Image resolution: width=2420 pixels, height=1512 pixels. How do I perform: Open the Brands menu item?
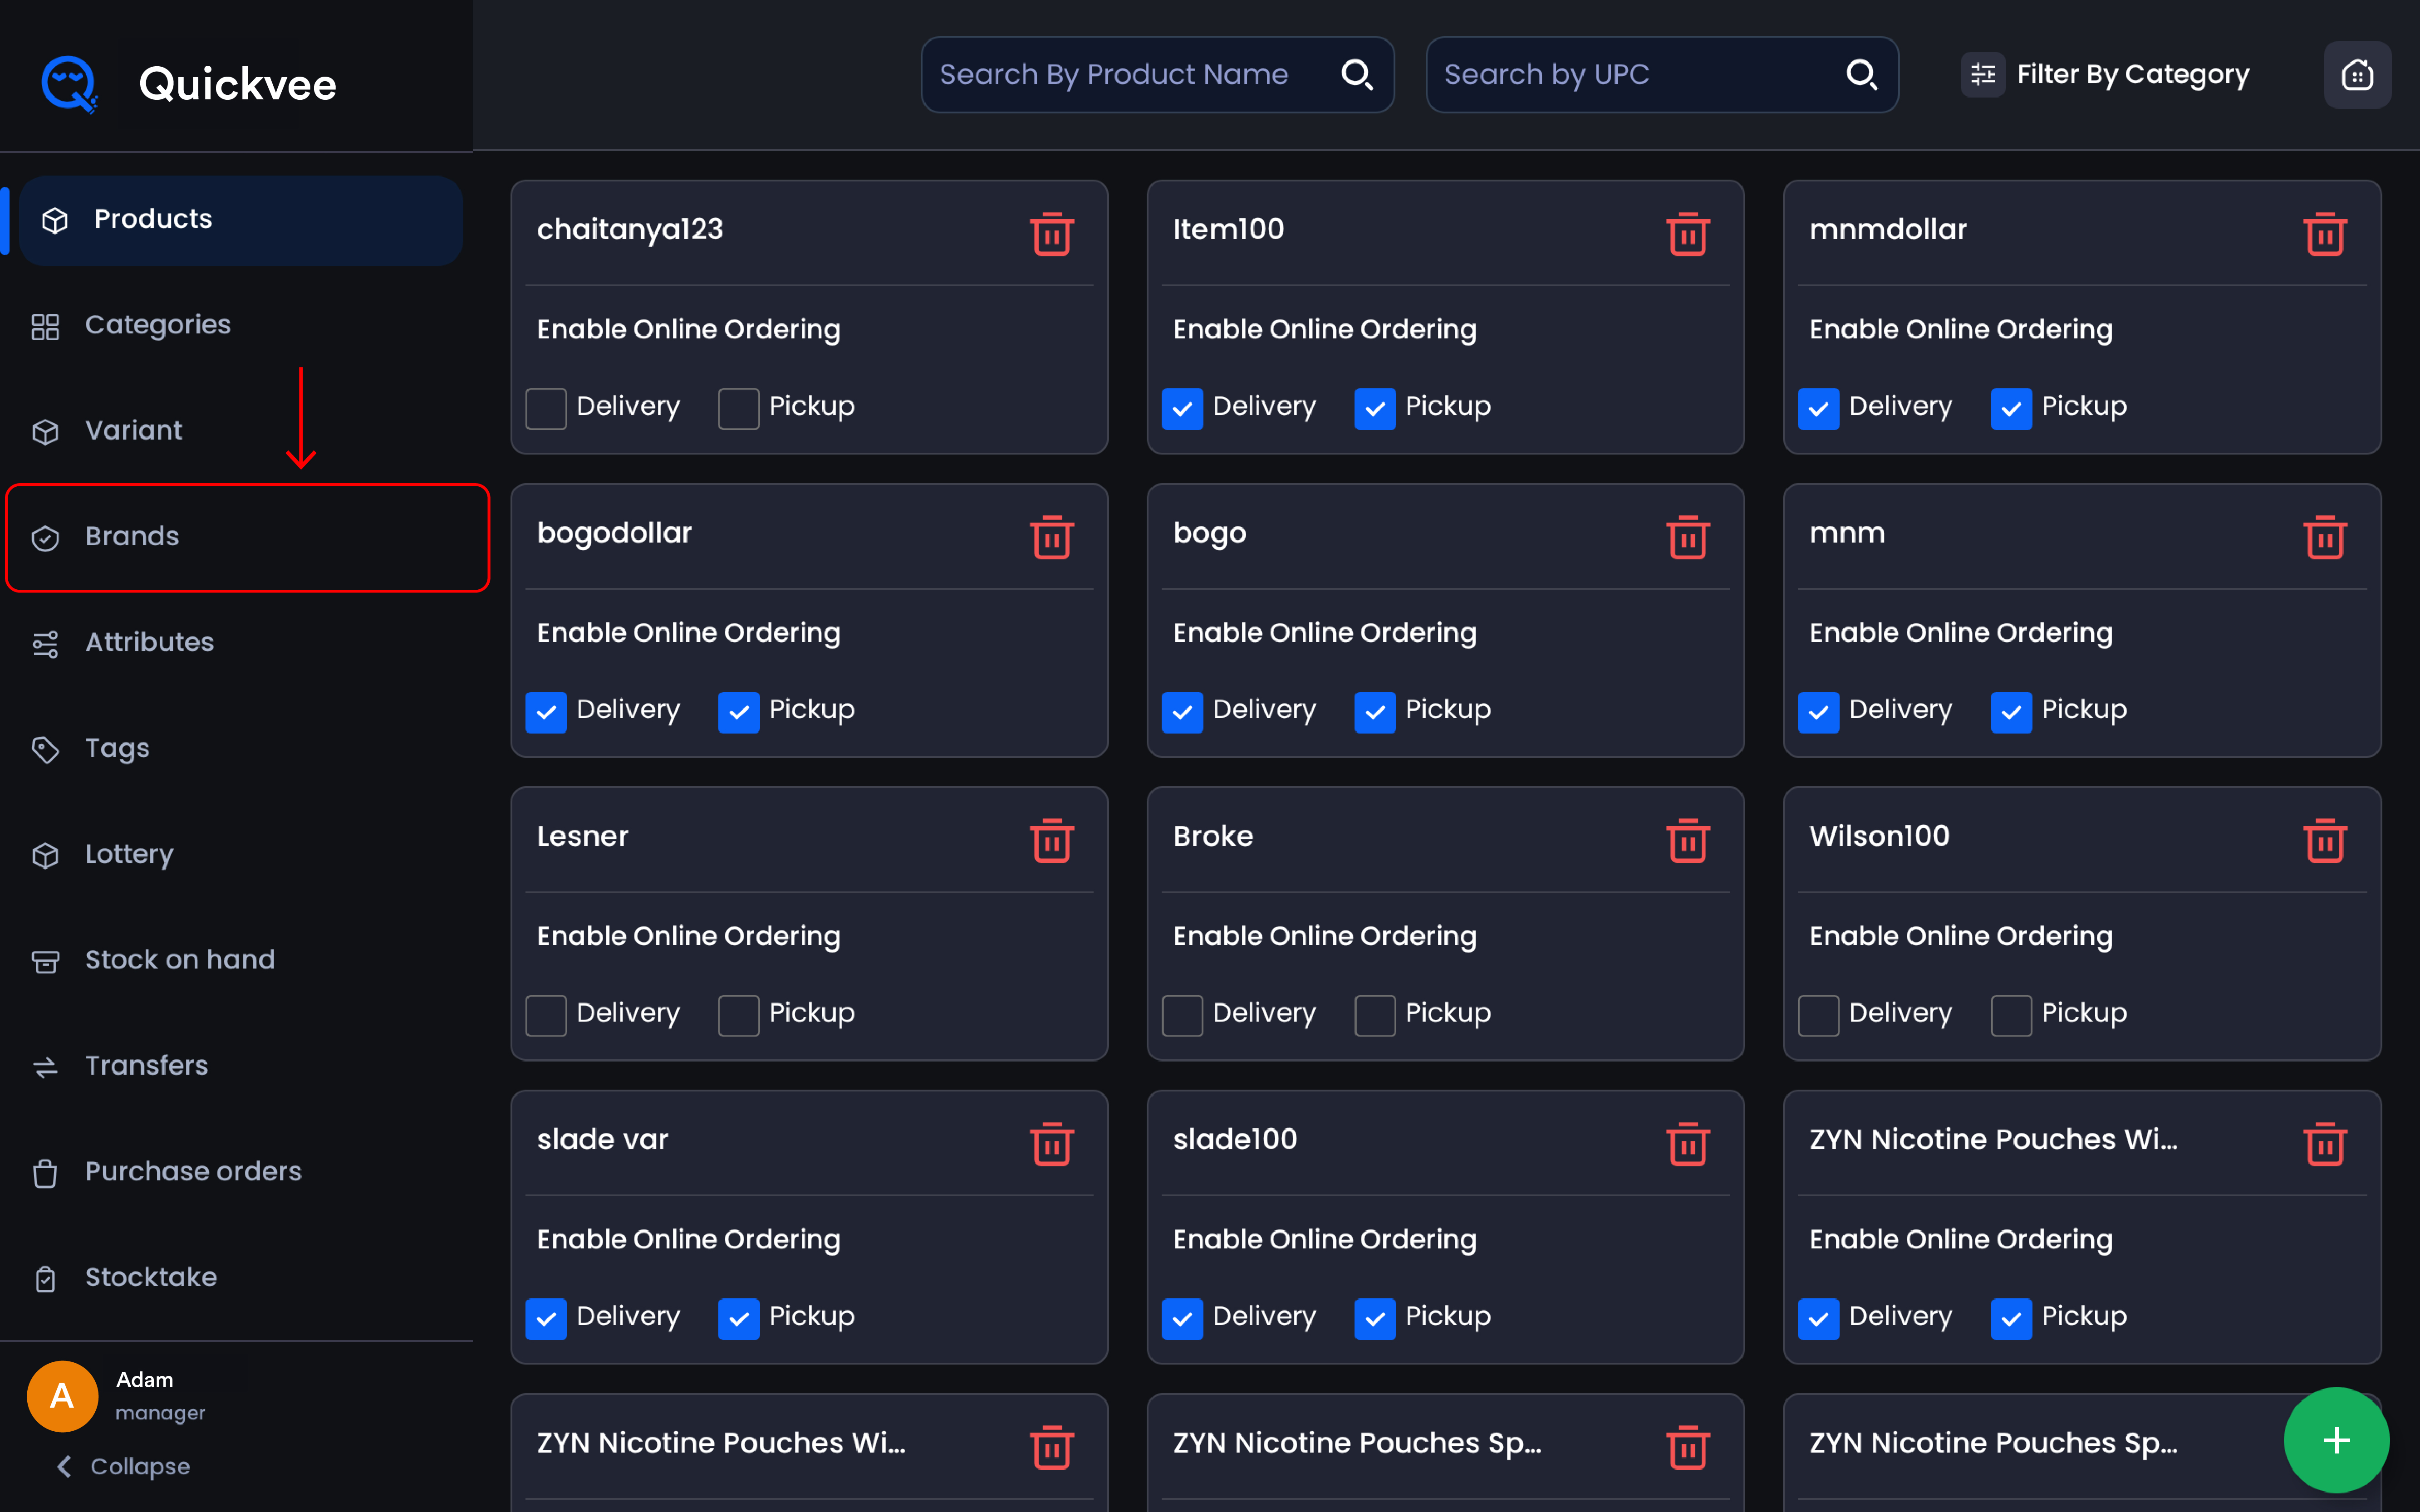247,537
